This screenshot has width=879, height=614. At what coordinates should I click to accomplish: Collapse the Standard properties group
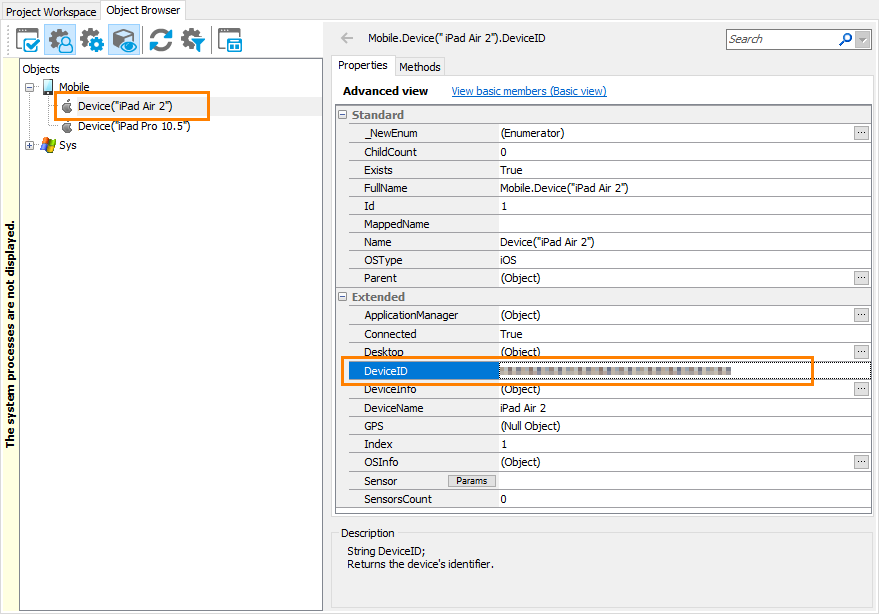tap(342, 115)
